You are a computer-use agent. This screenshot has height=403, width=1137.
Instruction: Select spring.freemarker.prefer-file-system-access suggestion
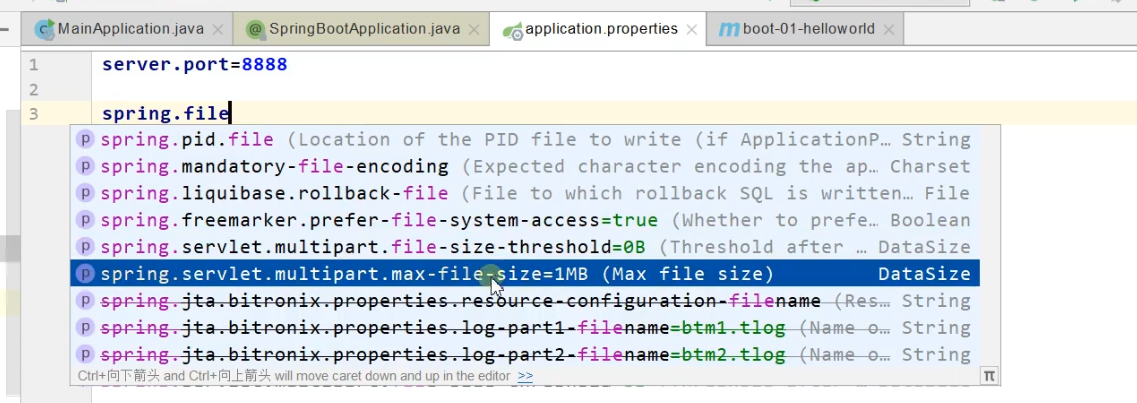[525, 220]
